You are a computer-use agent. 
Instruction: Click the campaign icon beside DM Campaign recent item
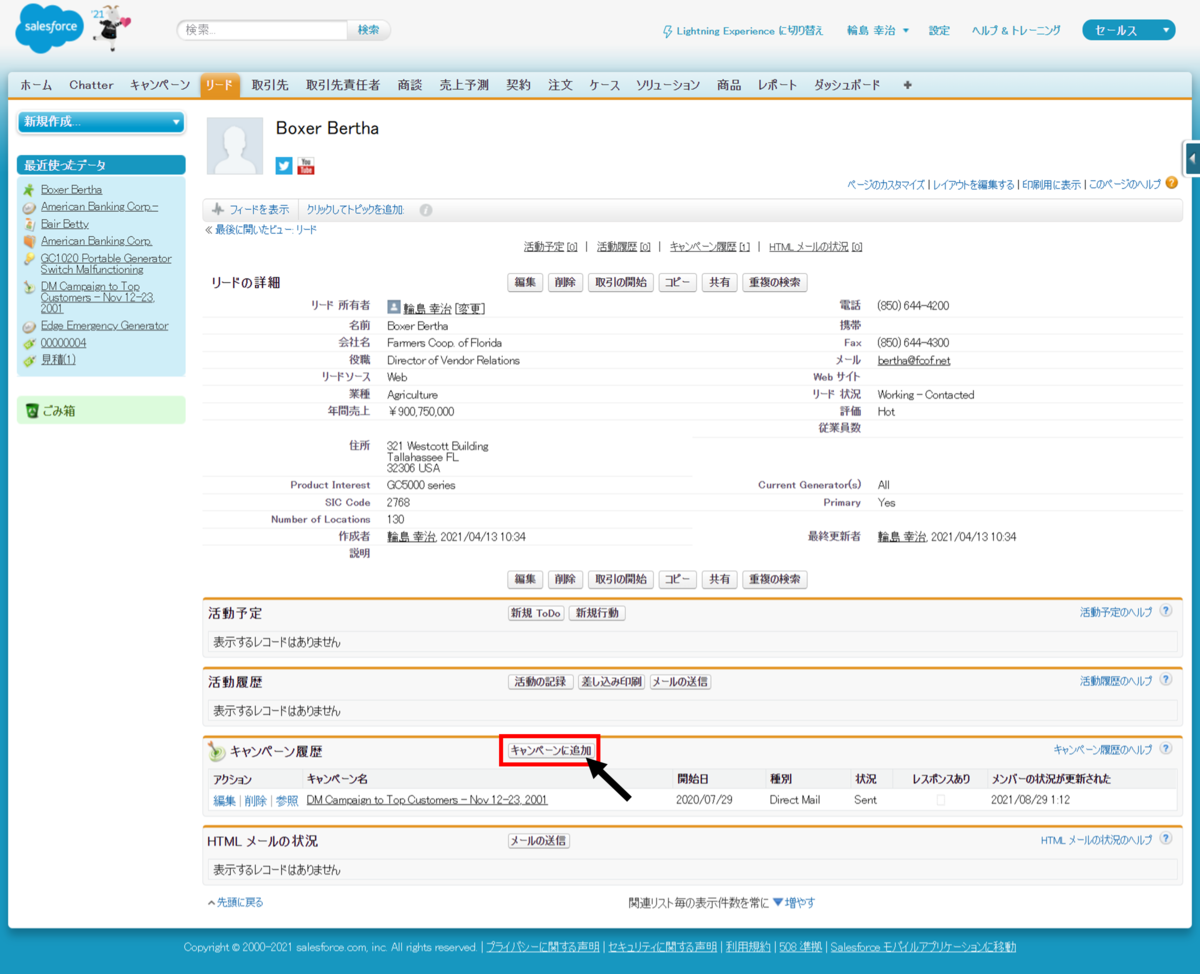30,287
